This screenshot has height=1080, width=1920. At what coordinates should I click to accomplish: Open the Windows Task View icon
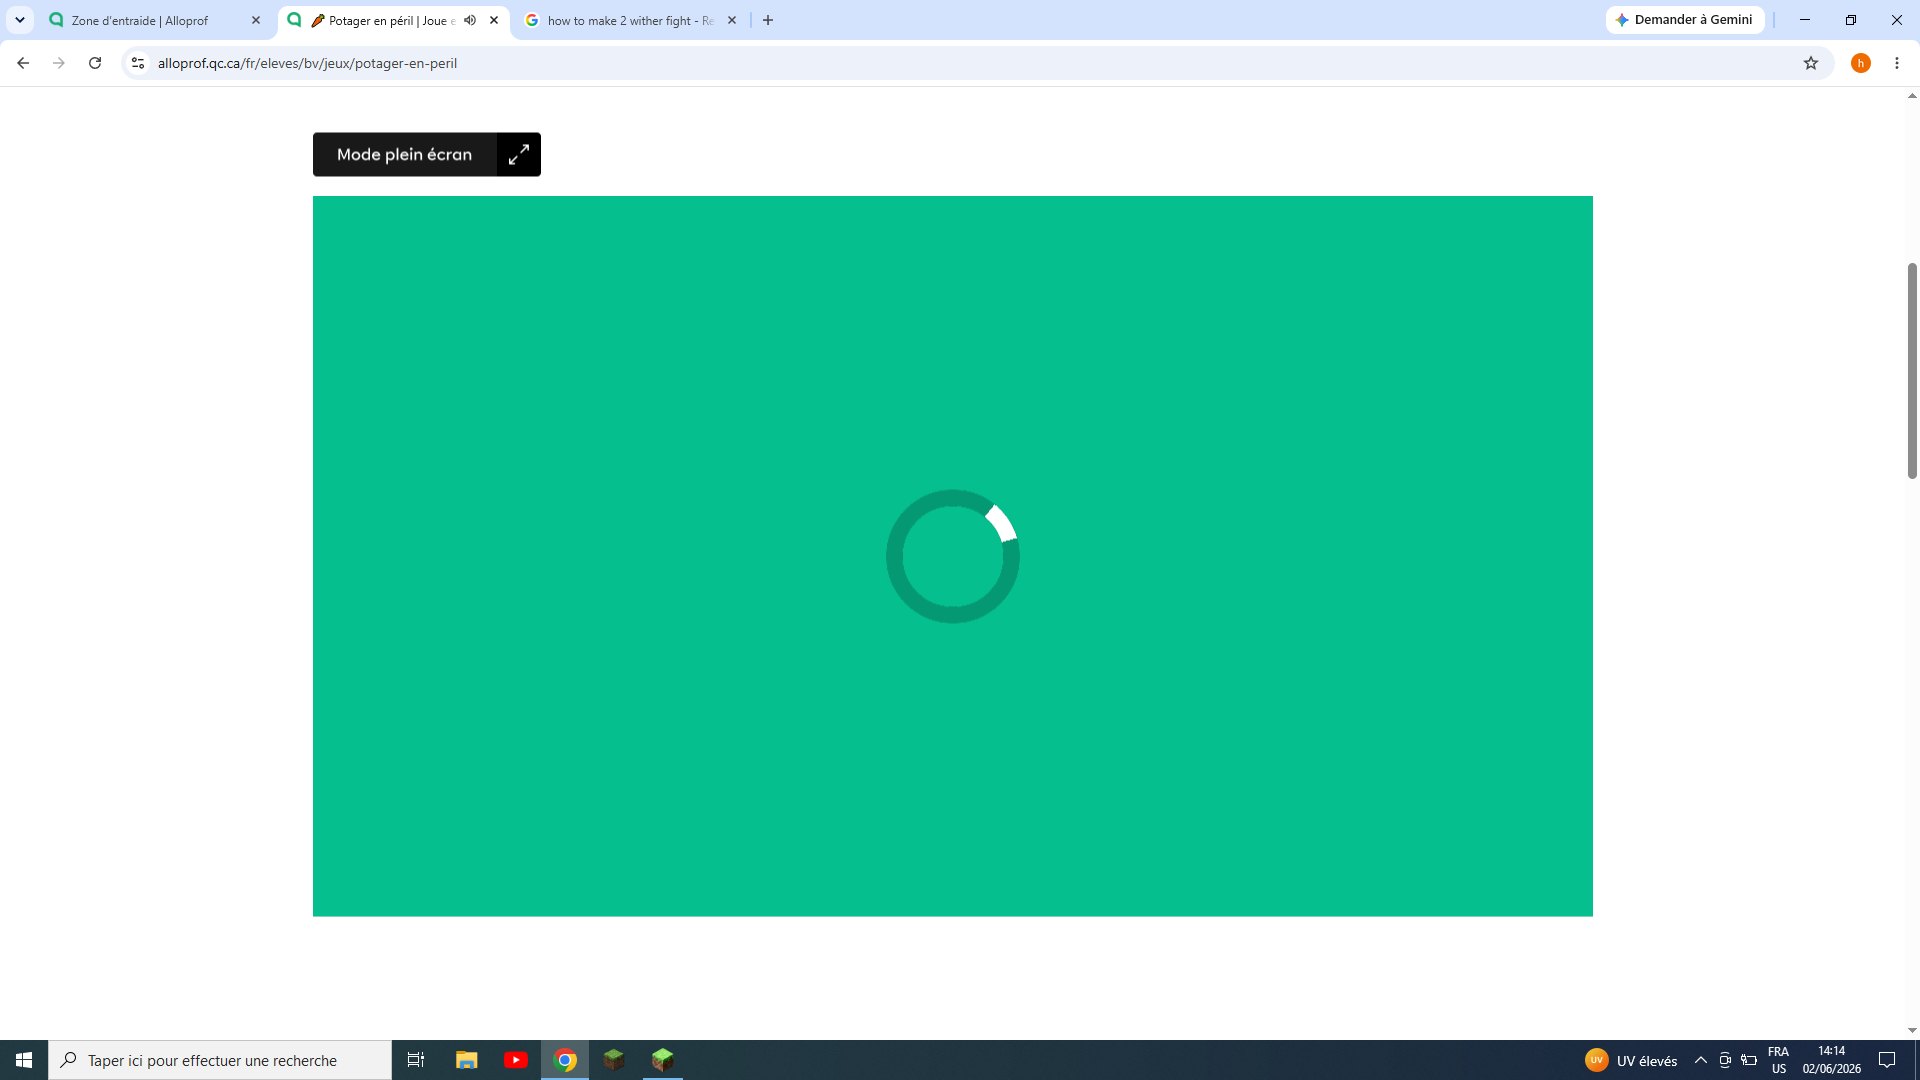pyautogui.click(x=416, y=1060)
